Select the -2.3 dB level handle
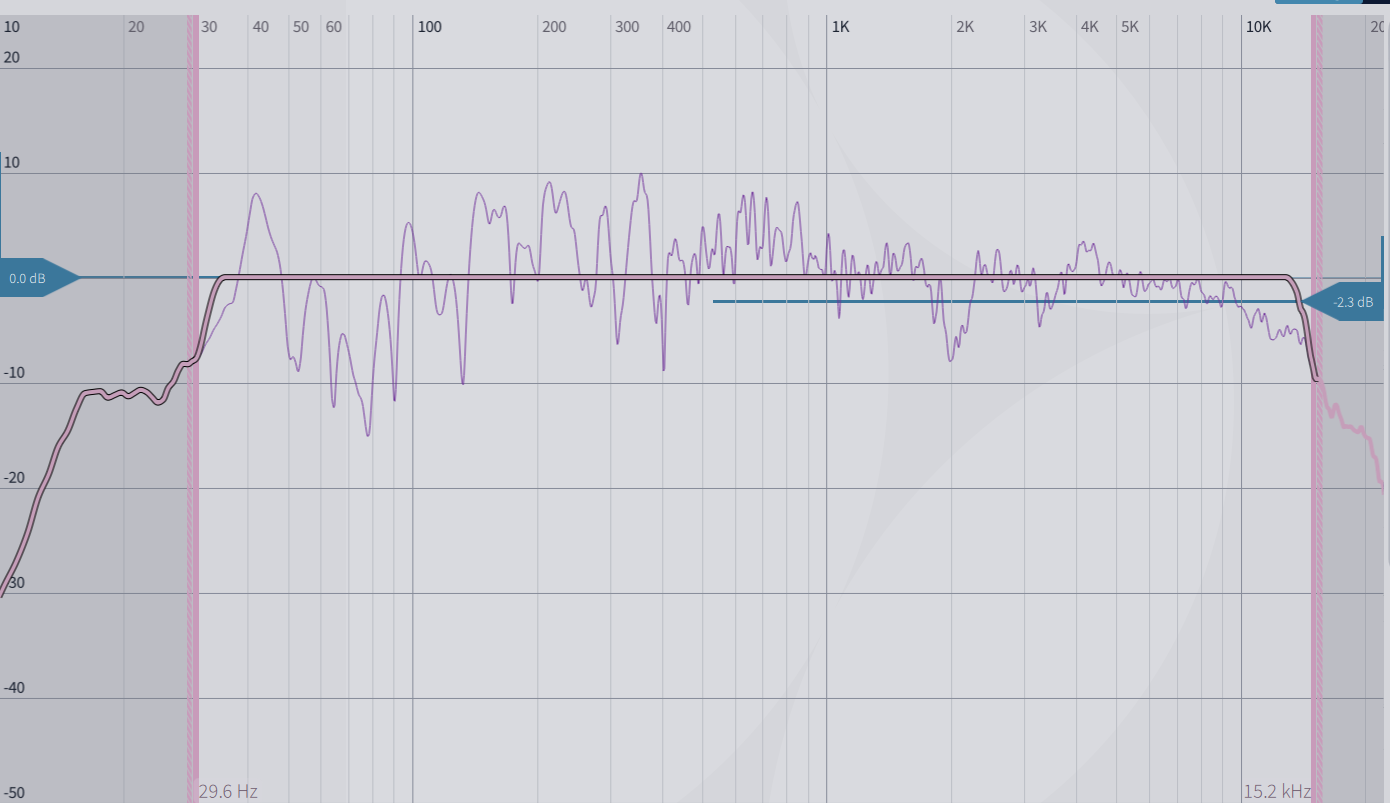The image size is (1390, 803). coord(1345,302)
